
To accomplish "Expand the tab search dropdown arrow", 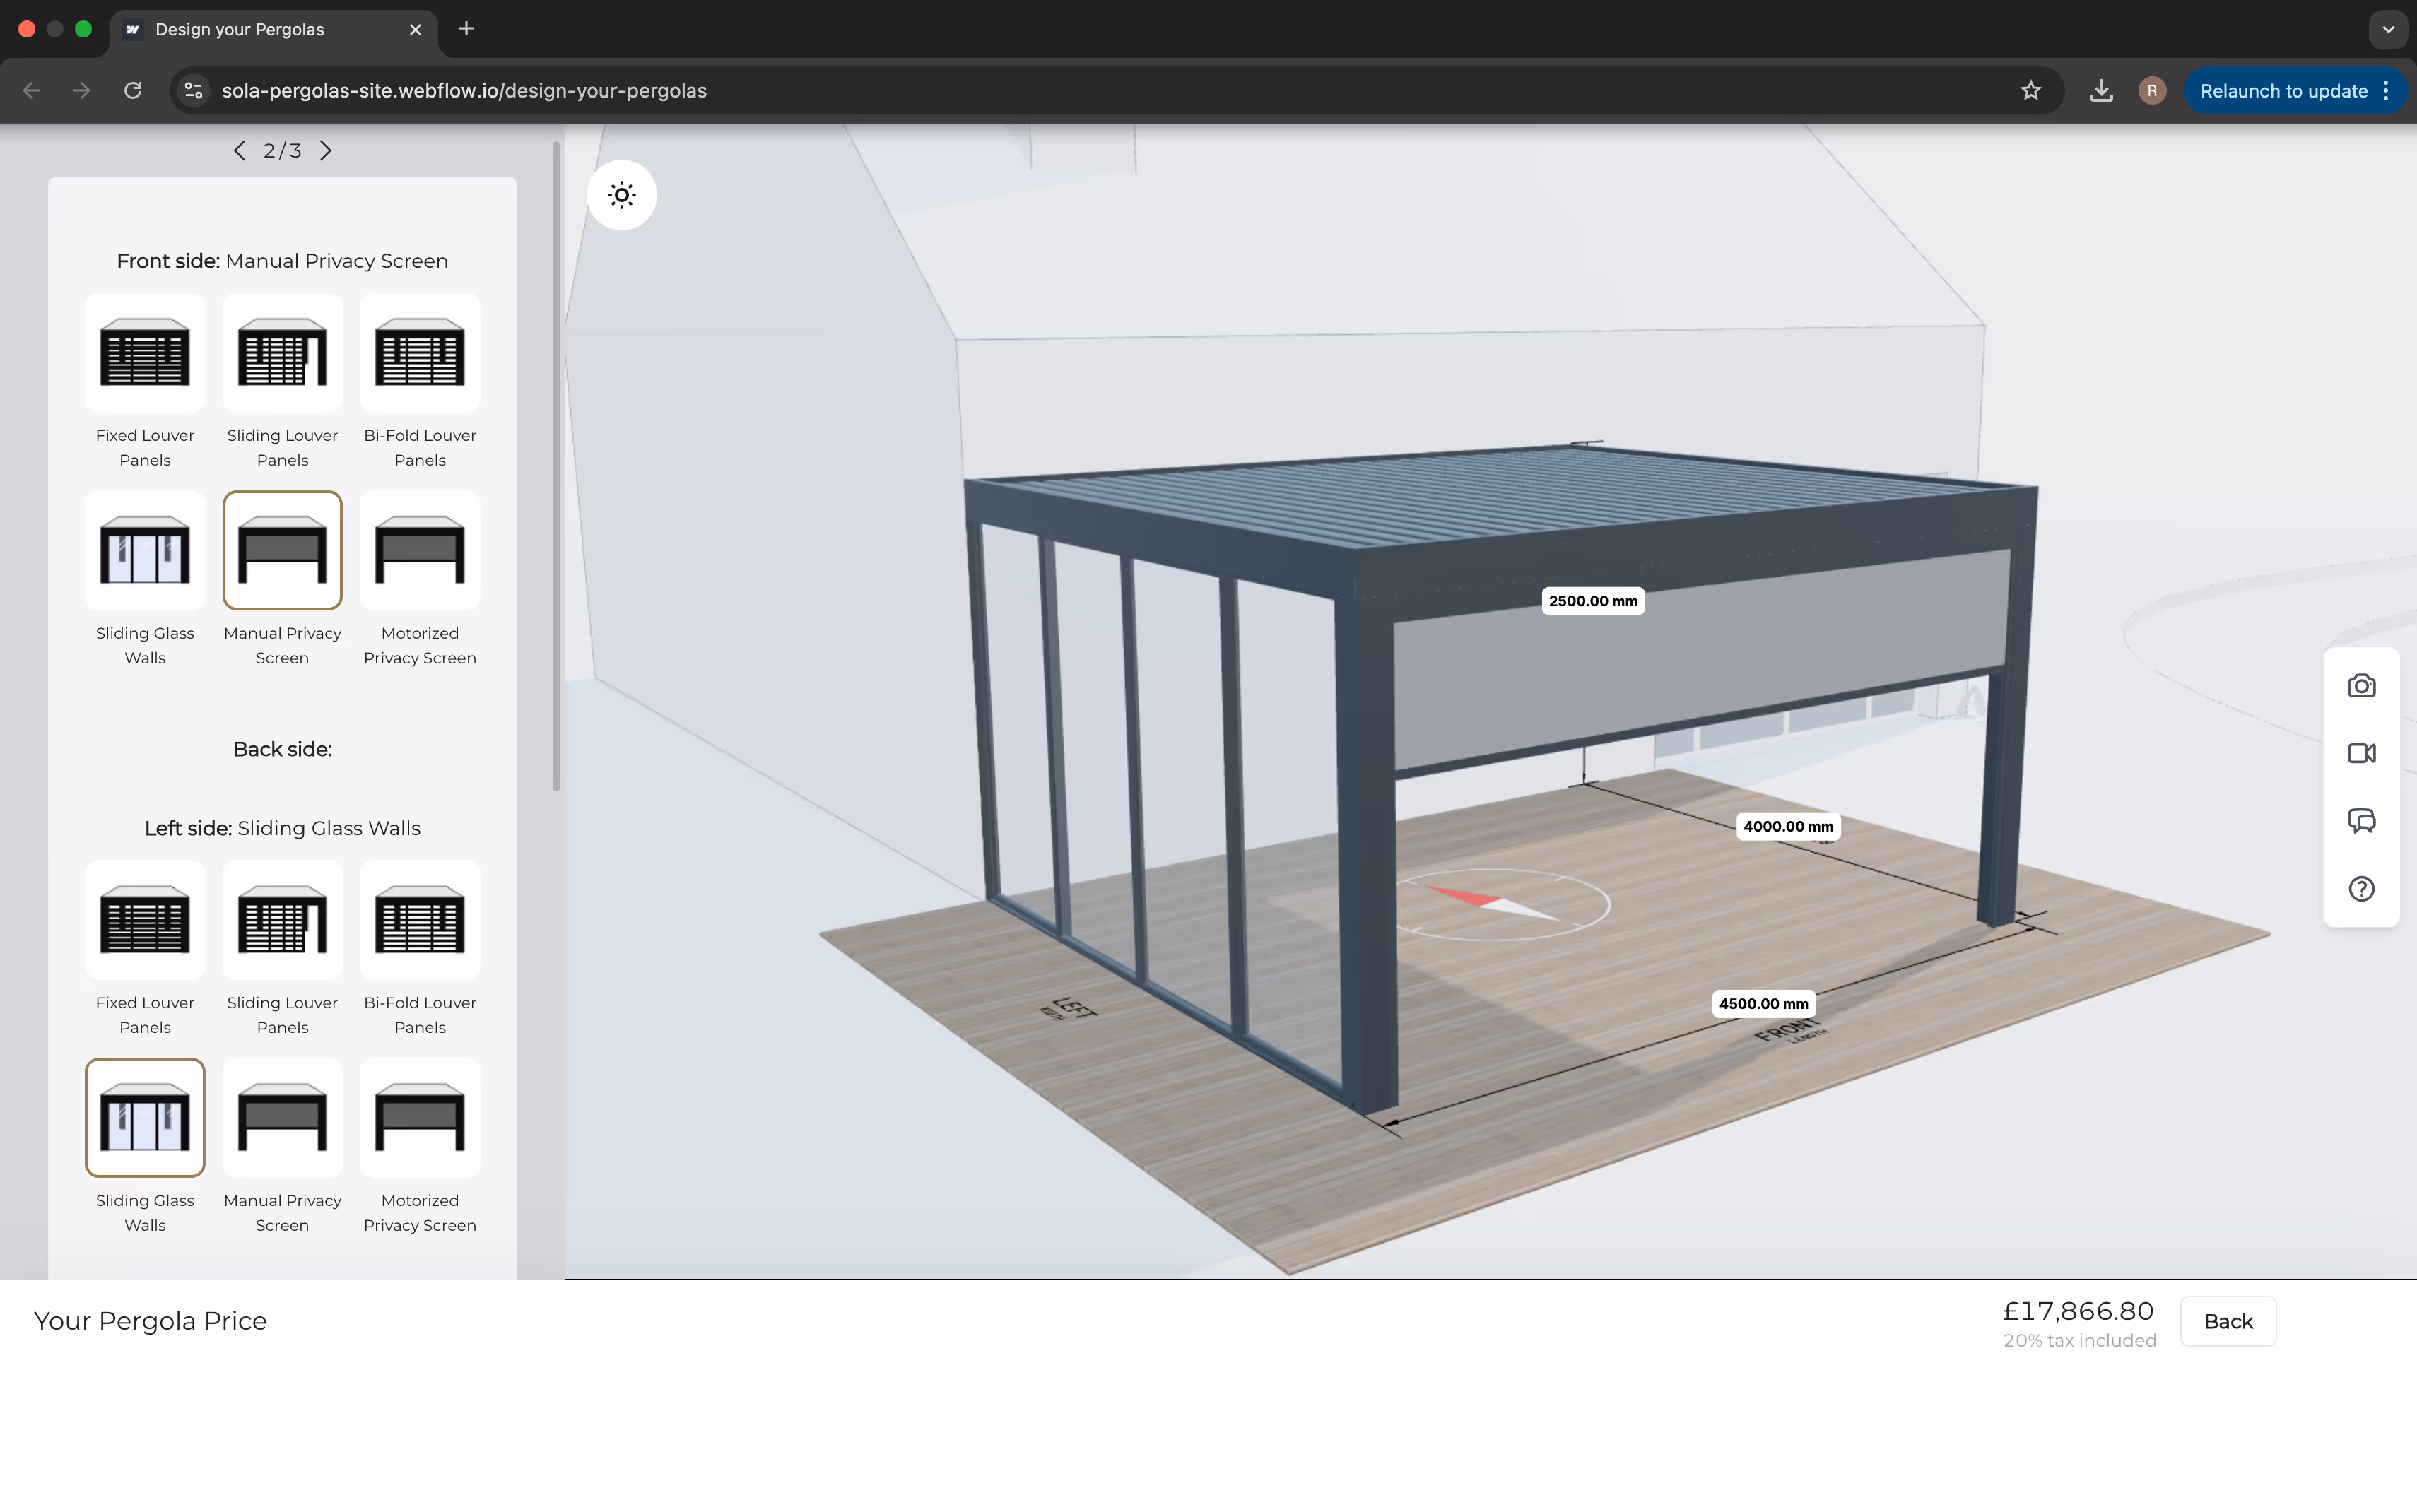I will [2388, 29].
